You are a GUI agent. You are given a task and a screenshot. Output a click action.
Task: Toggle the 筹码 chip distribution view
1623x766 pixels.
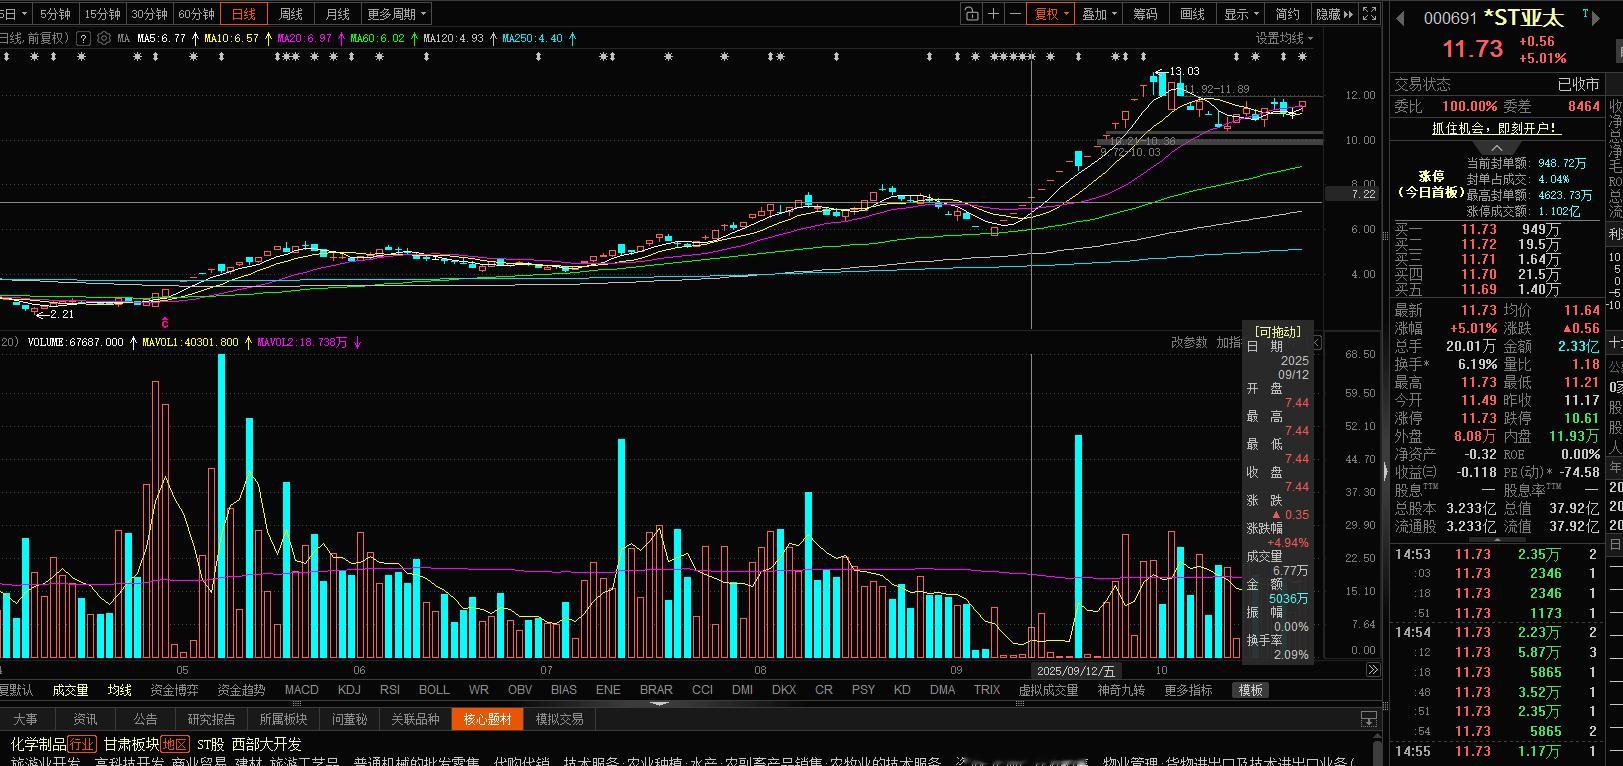tap(1145, 14)
